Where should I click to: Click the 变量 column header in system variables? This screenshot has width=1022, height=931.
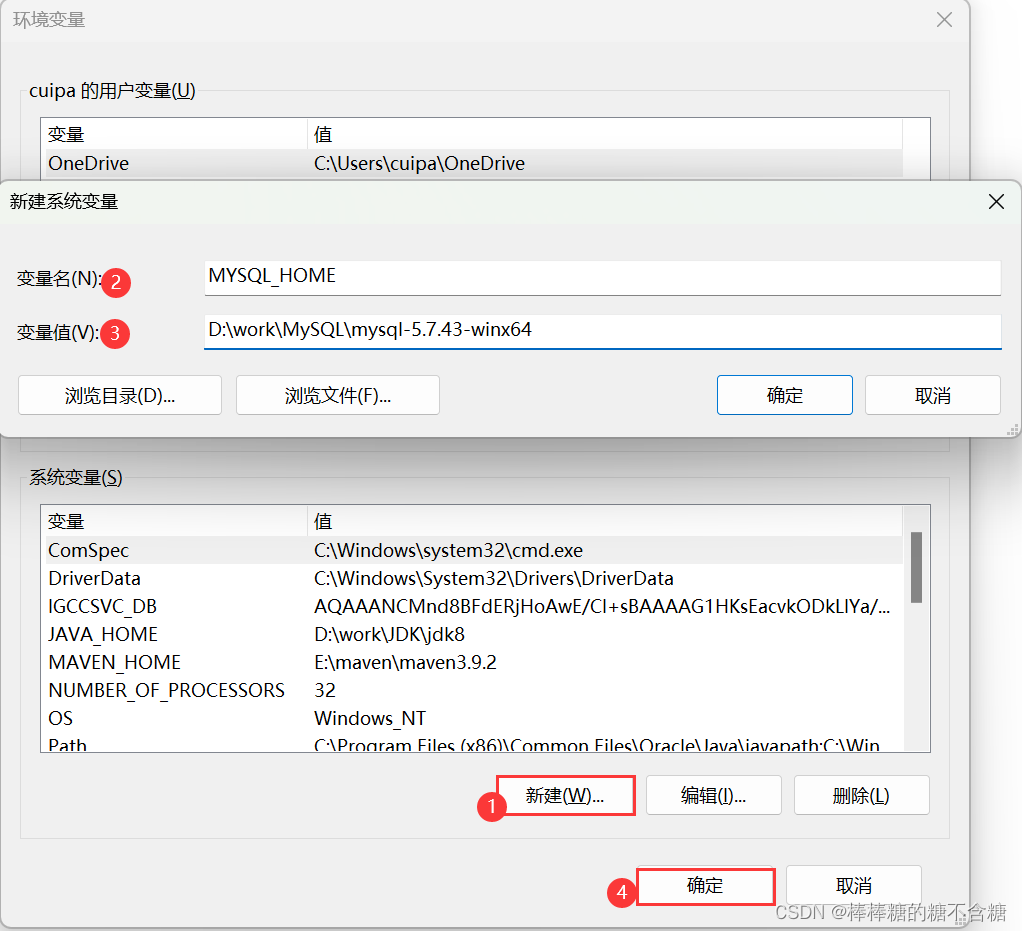tap(174, 522)
